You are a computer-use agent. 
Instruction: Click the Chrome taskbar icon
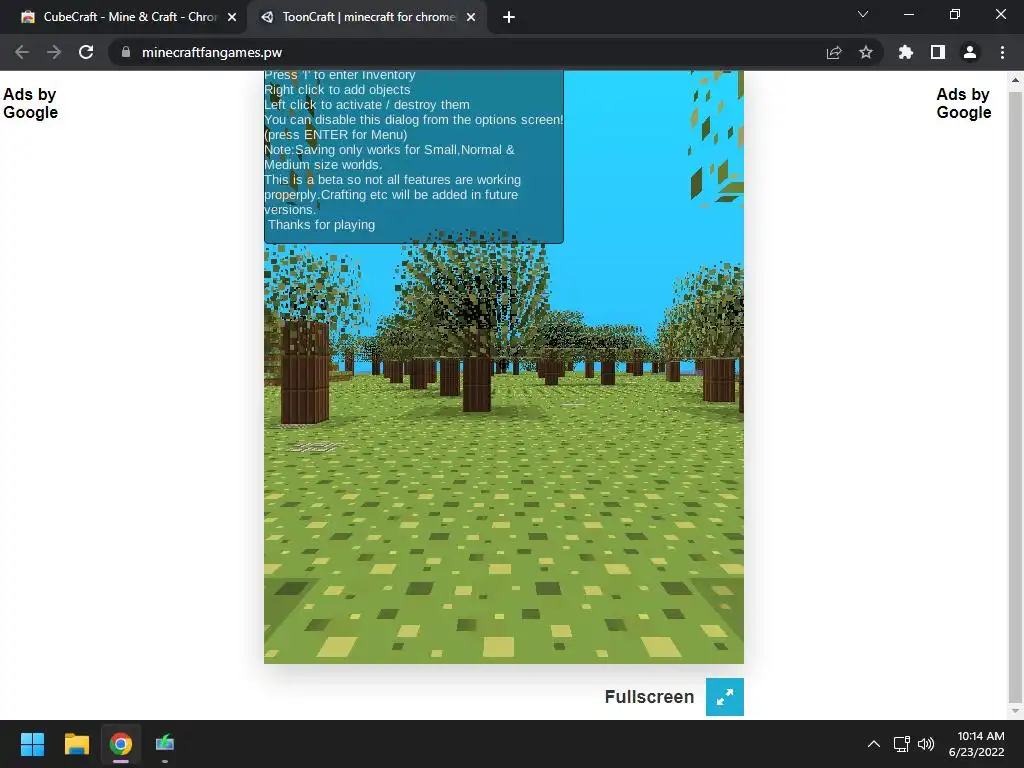(x=121, y=744)
